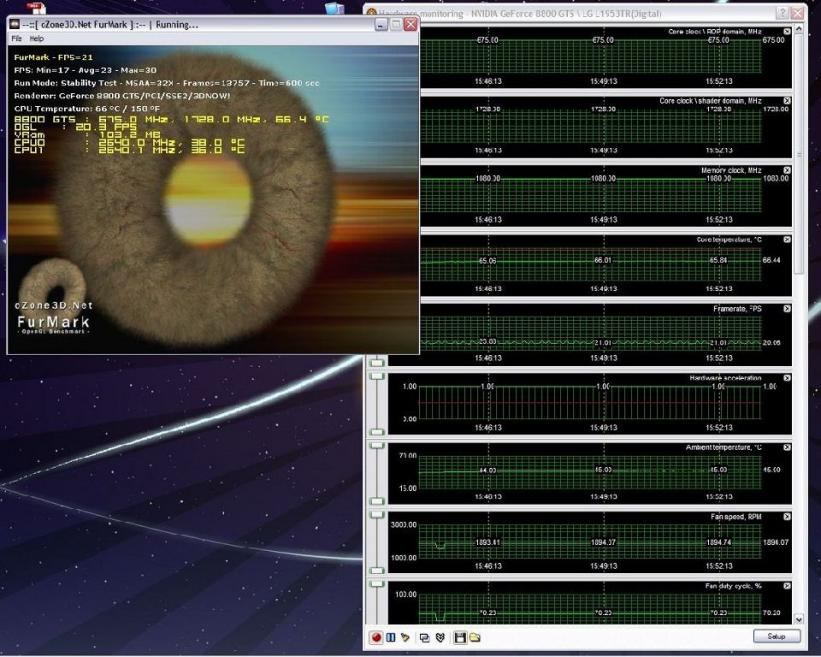Click the 'Renderer: GeForce 8800 GTS' line in FurMark
821x657 pixels.
pyautogui.click(x=122, y=96)
